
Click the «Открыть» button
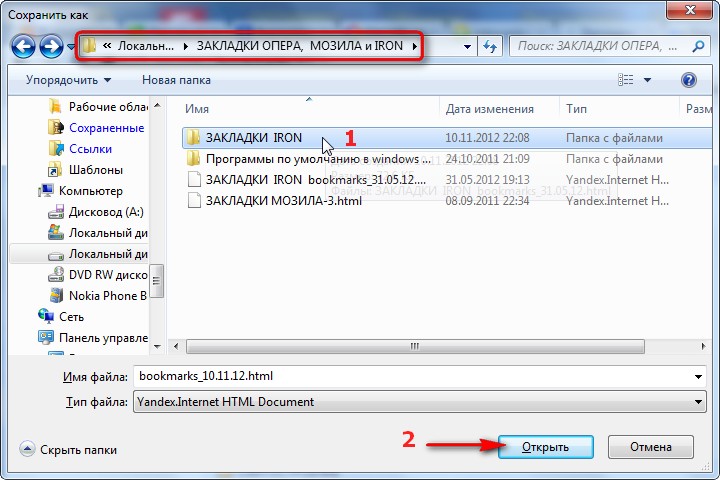546,447
